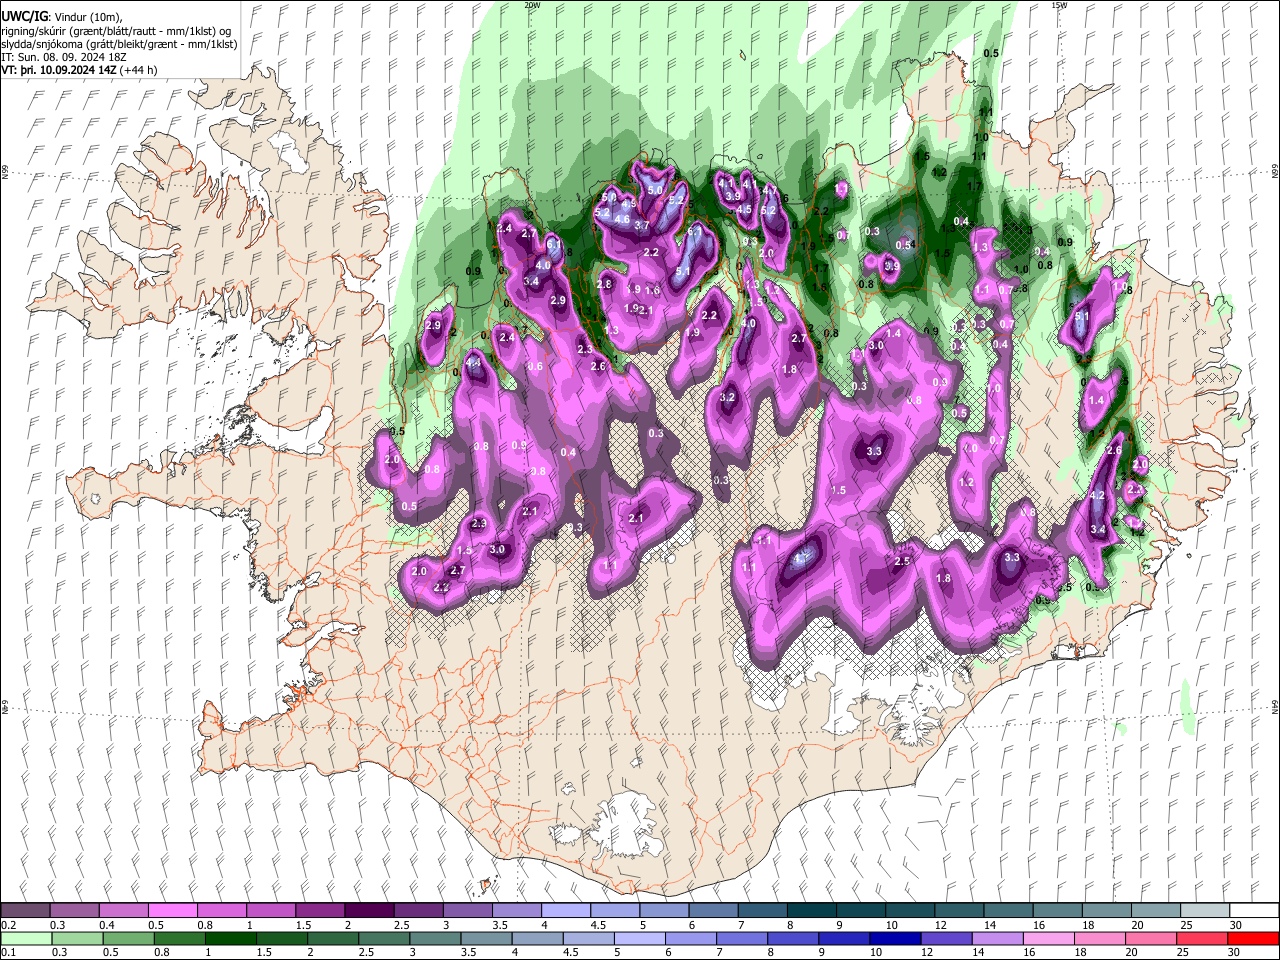Click the 0.1 label under the rain scale
This screenshot has height=960, width=1280.
(8, 953)
